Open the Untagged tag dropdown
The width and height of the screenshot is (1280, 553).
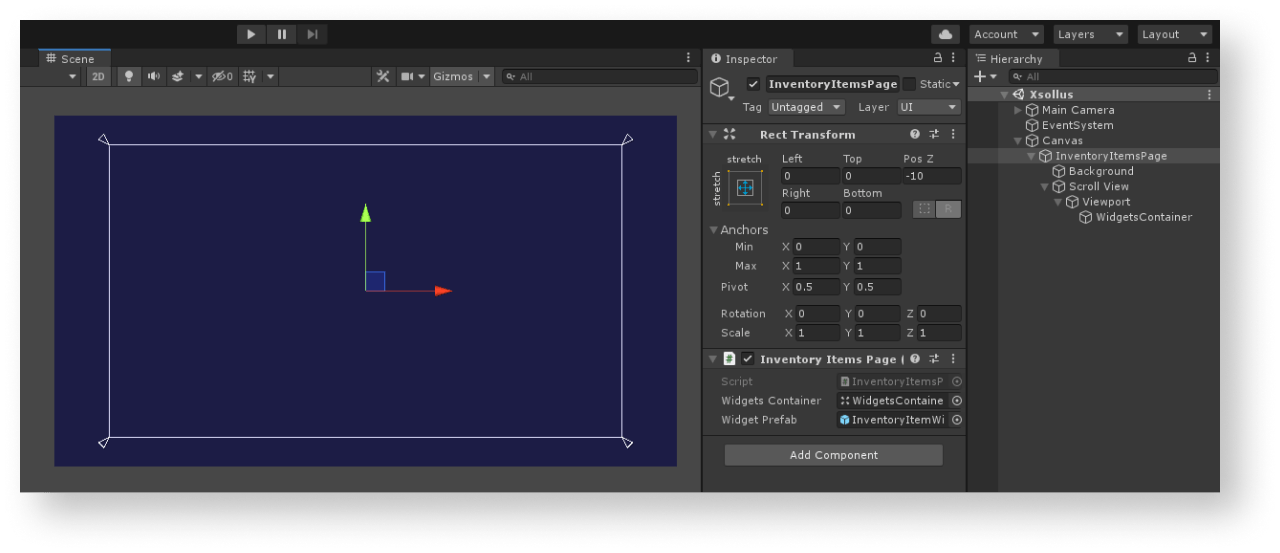(806, 107)
